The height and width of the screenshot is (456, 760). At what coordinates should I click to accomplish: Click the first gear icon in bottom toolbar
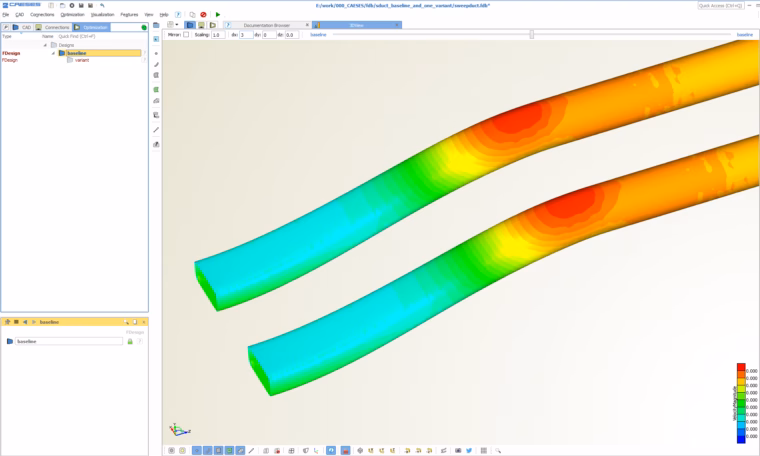(171, 451)
